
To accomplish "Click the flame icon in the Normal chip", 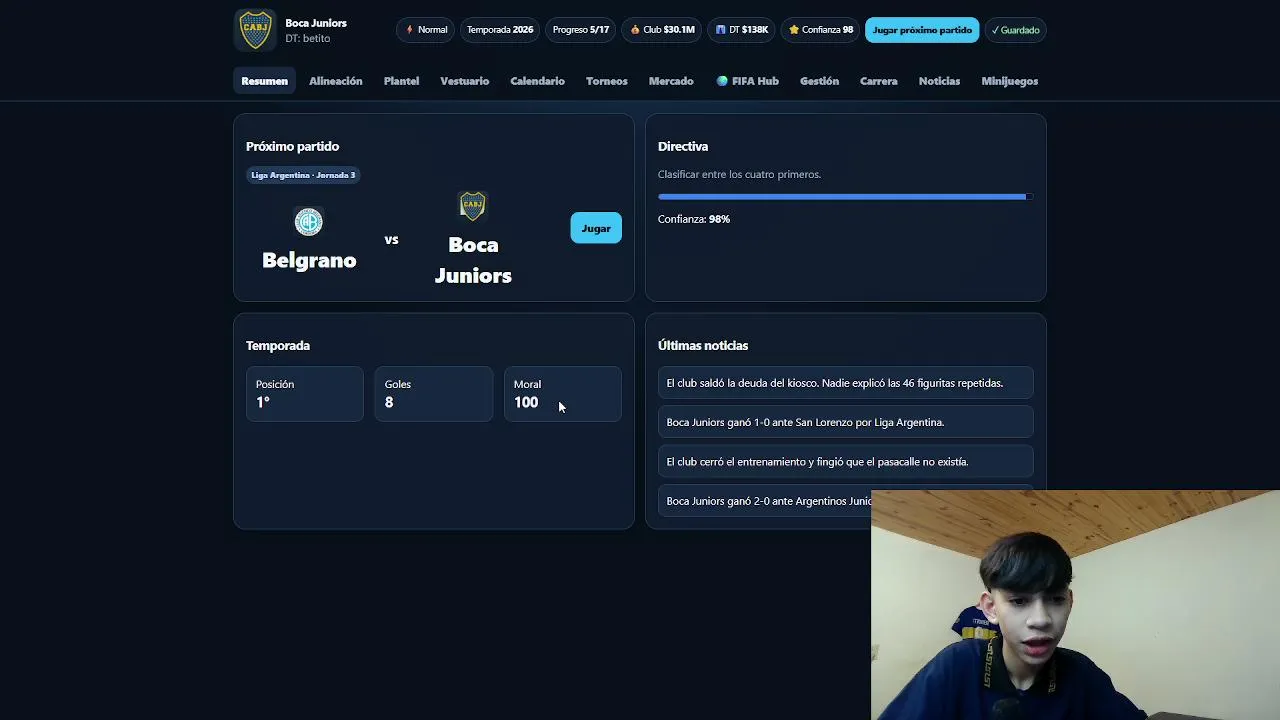I will coord(409,30).
